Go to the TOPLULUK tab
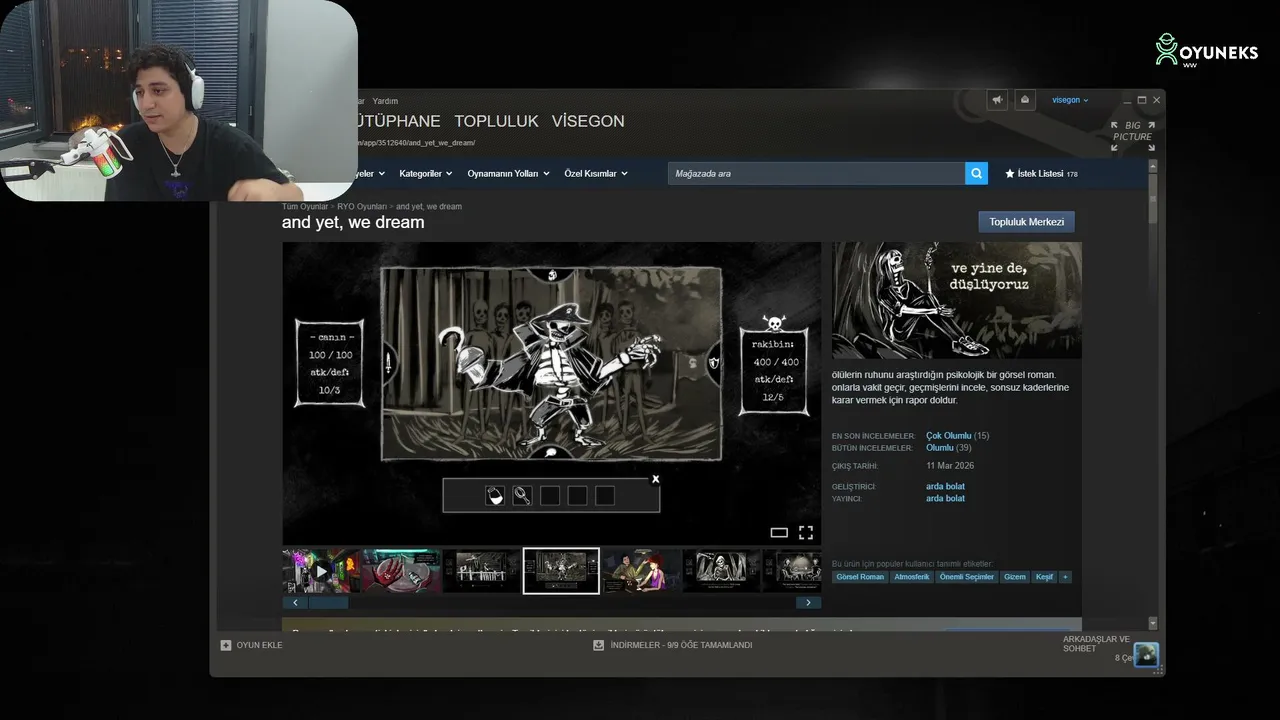Image resolution: width=1280 pixels, height=720 pixels. (496, 121)
